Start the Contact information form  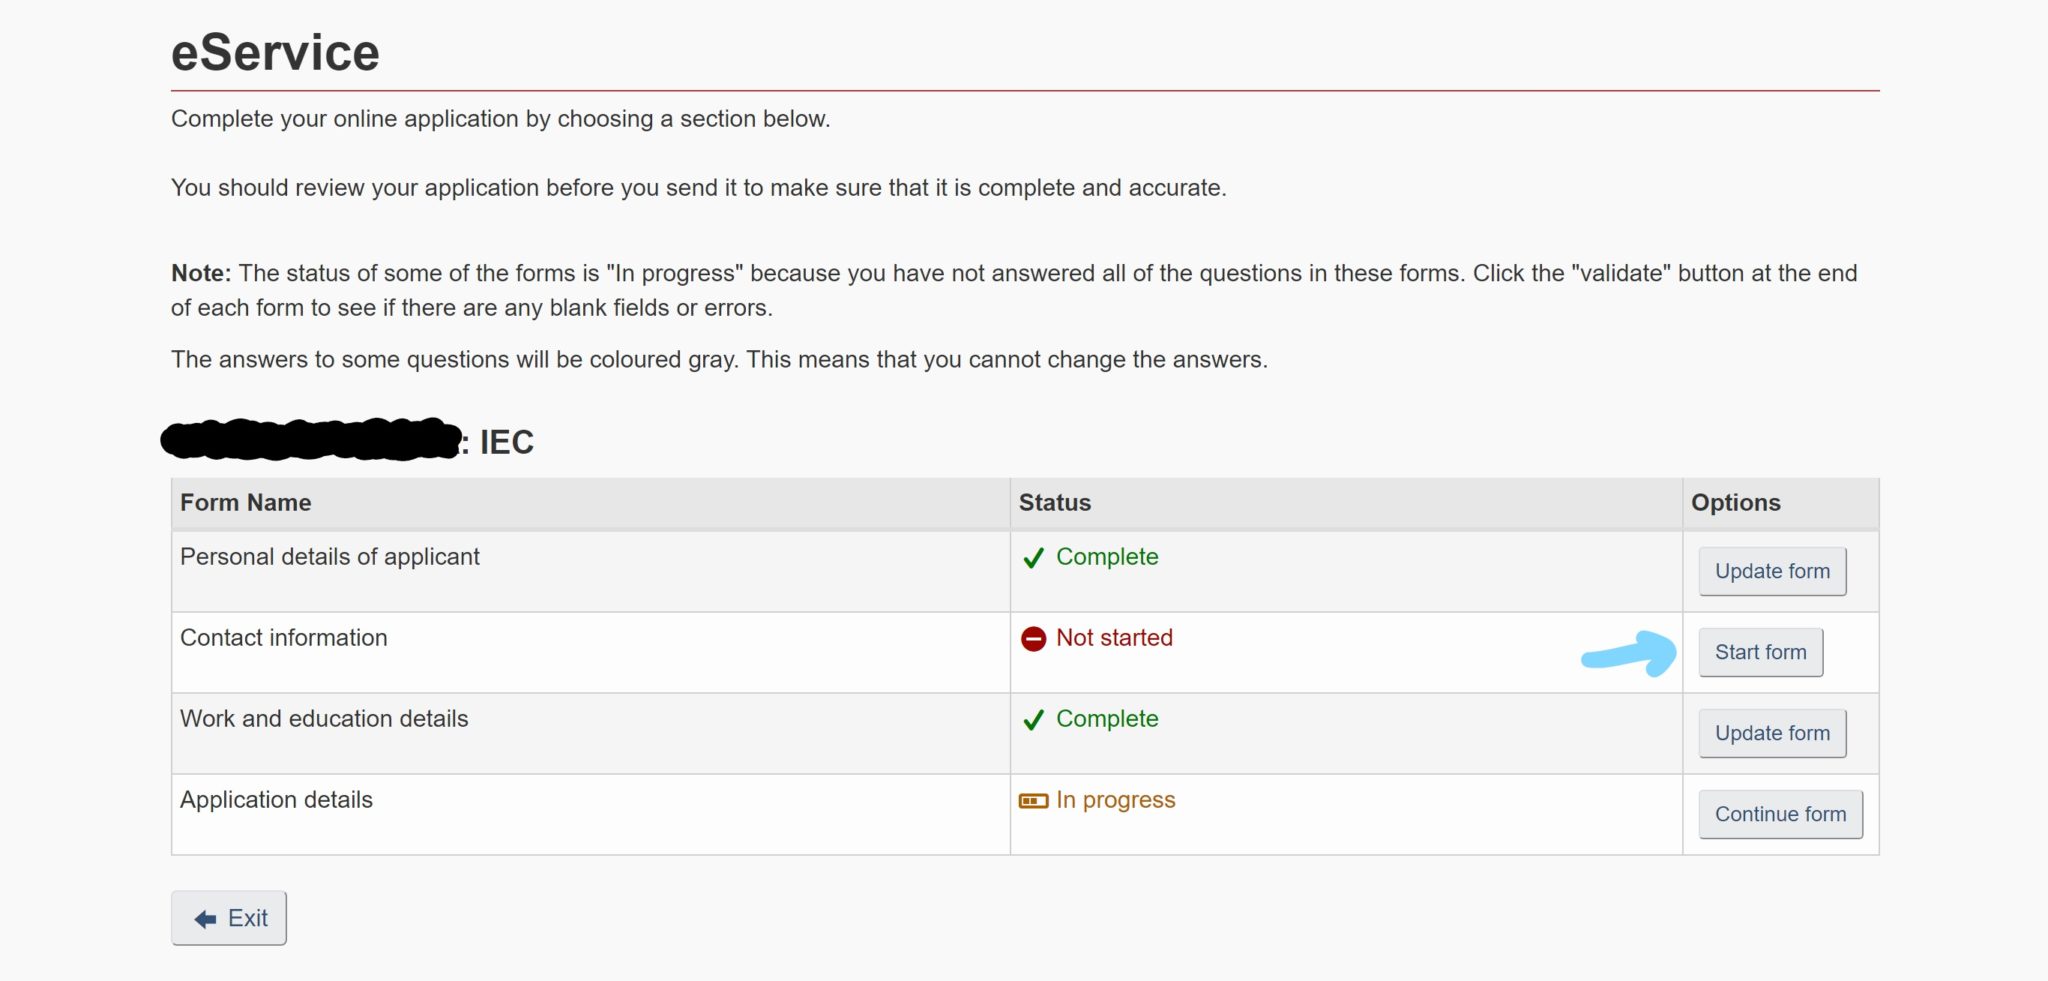tap(1760, 652)
